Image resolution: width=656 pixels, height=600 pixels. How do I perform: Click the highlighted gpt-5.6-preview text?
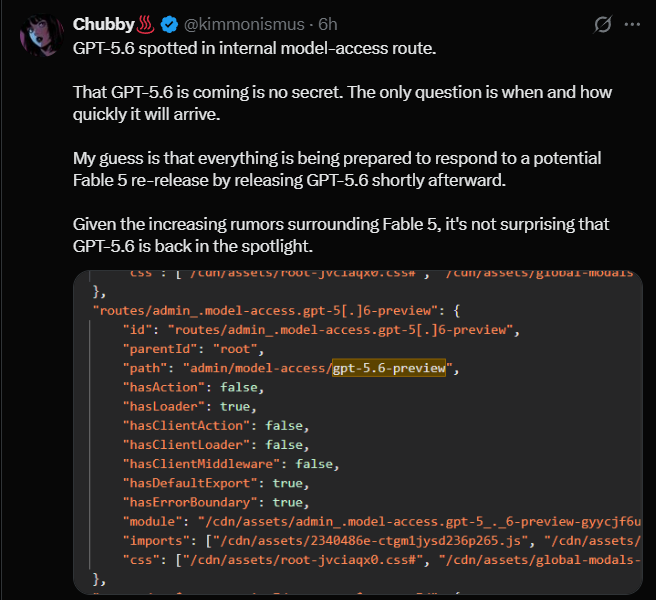(389, 368)
